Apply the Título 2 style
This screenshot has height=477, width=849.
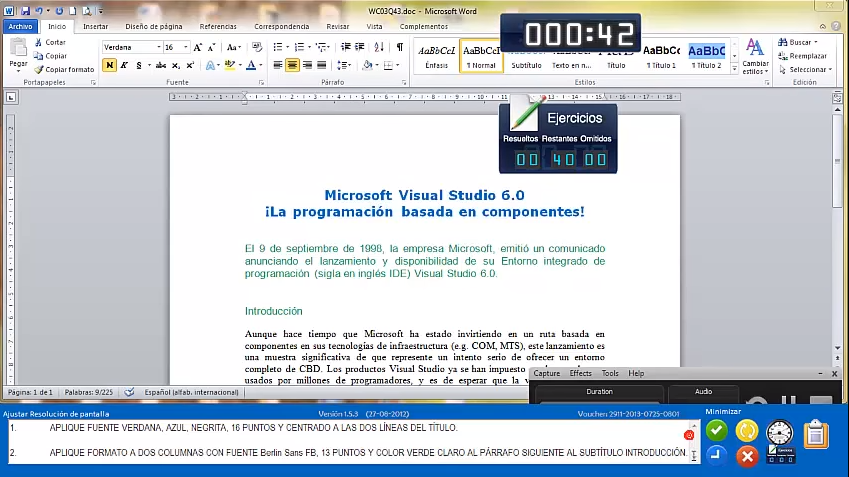click(707, 56)
